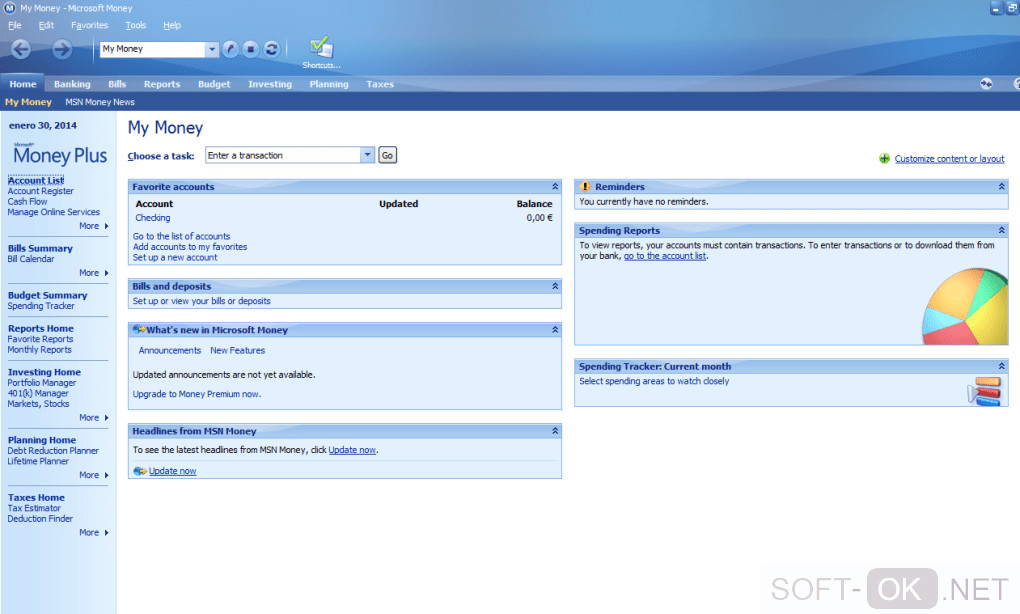Click the What's new section icon
The width and height of the screenshot is (1020, 614).
pos(139,330)
